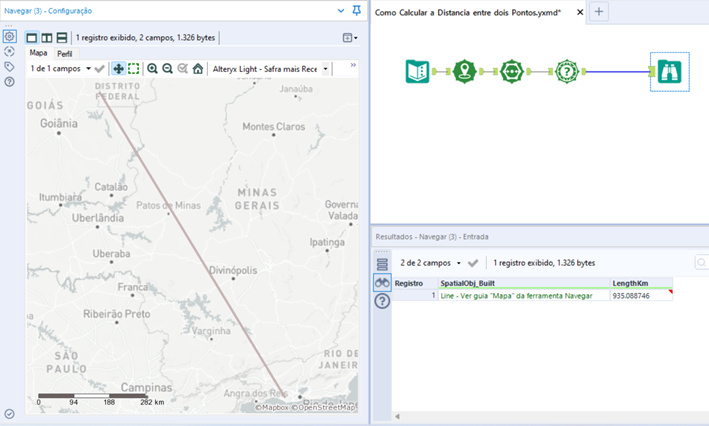The height and width of the screenshot is (426, 709).
Task: Click the drawn line on the map
Action: click(x=192, y=244)
